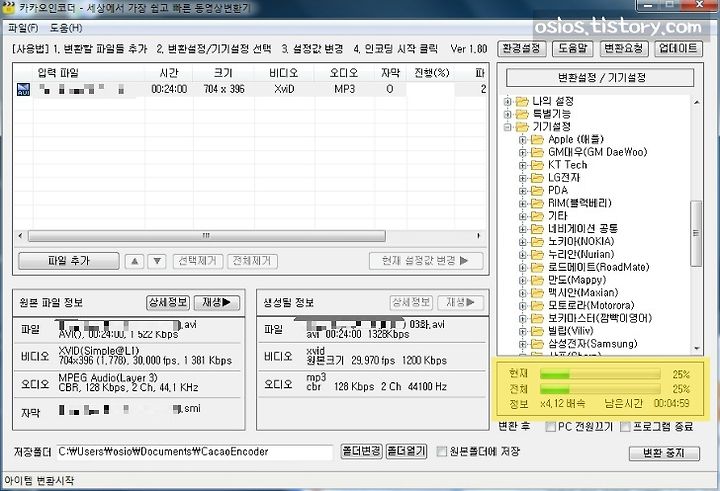Select LG전자 tree item
This screenshot has width=720, height=491.
564,178
